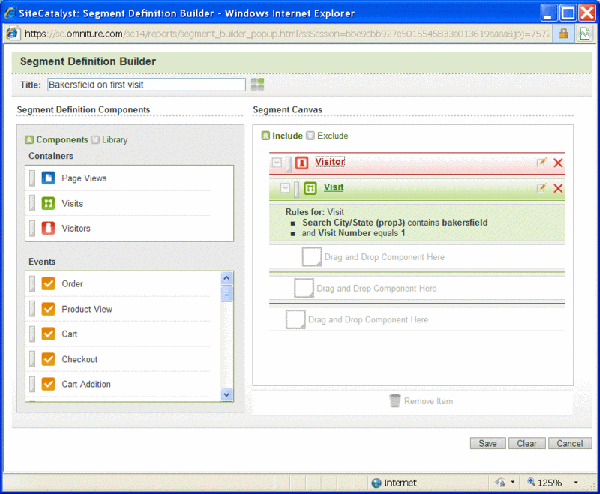Screen dimensions: 600x494
Task: Click the Cancel button
Action: click(570, 443)
